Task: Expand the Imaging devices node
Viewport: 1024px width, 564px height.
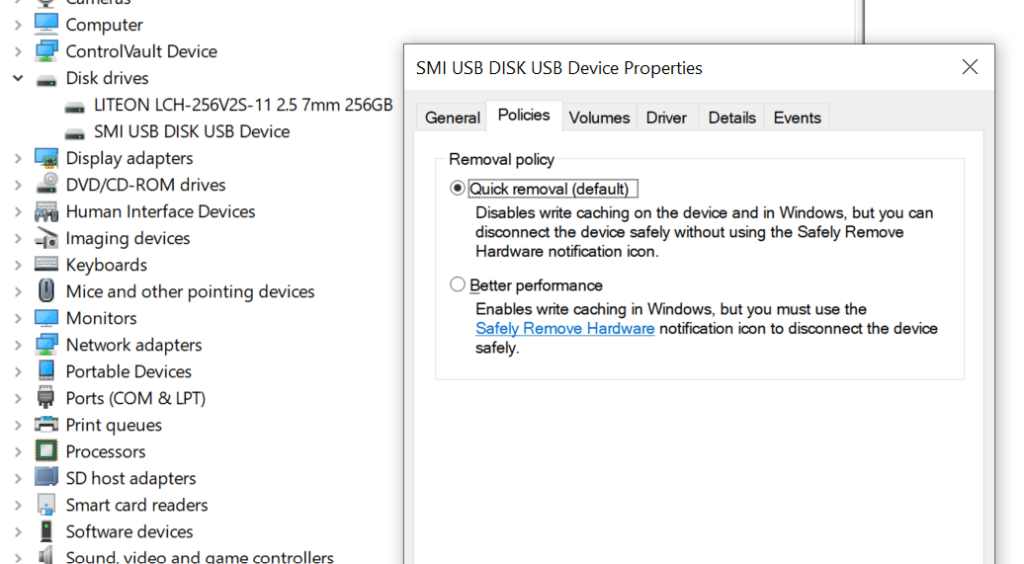Action: (x=18, y=238)
